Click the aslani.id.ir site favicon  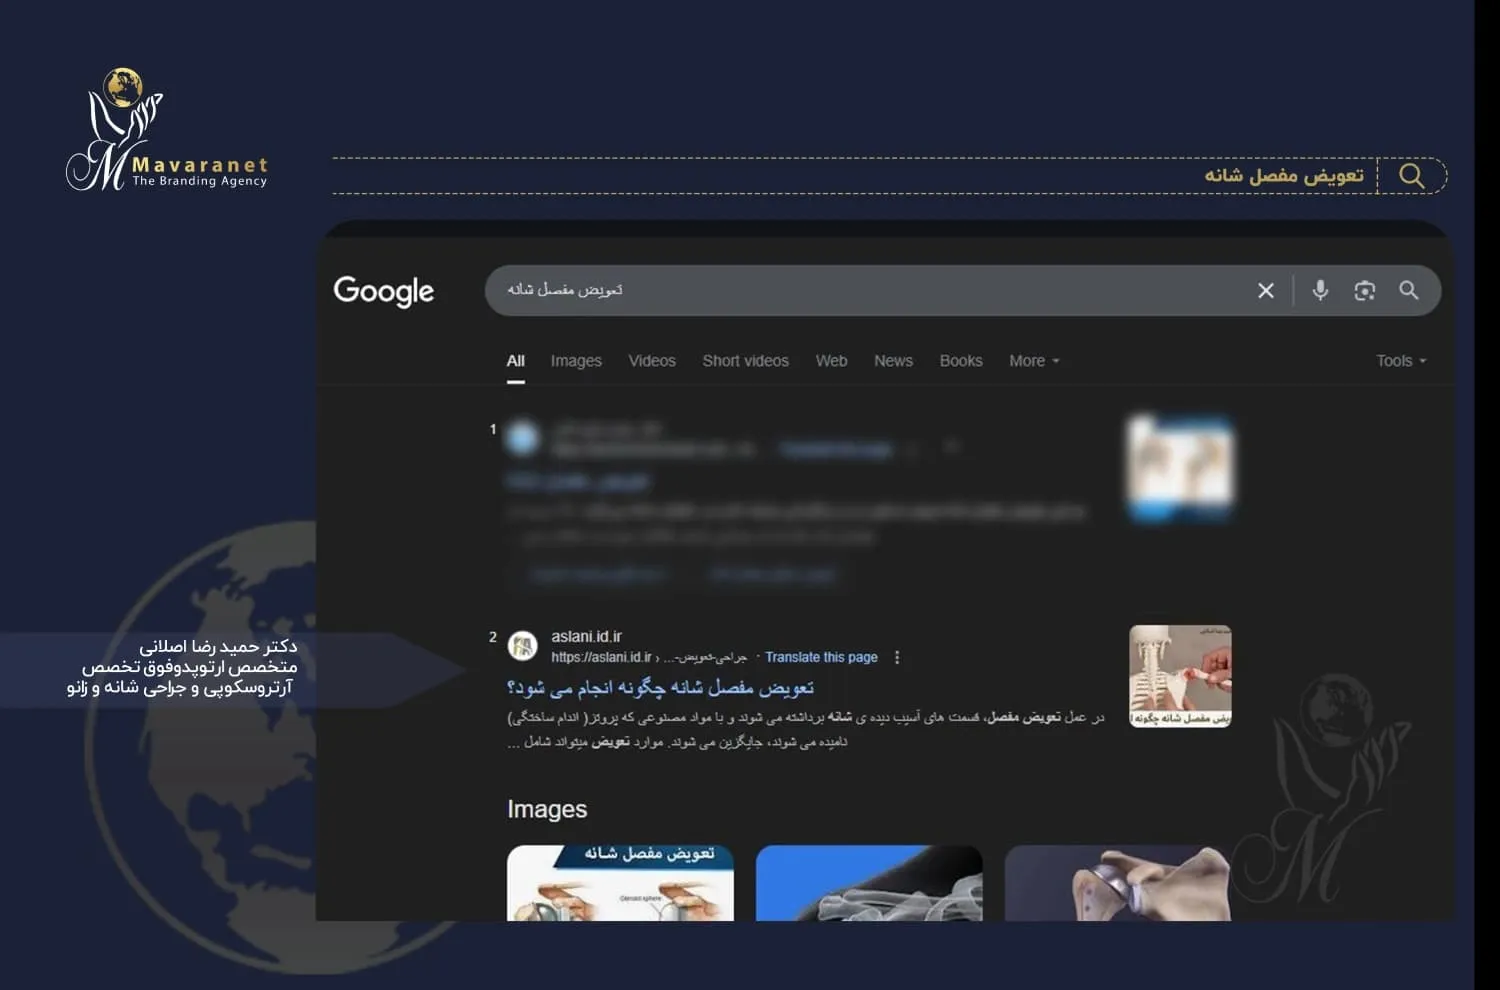tap(522, 646)
